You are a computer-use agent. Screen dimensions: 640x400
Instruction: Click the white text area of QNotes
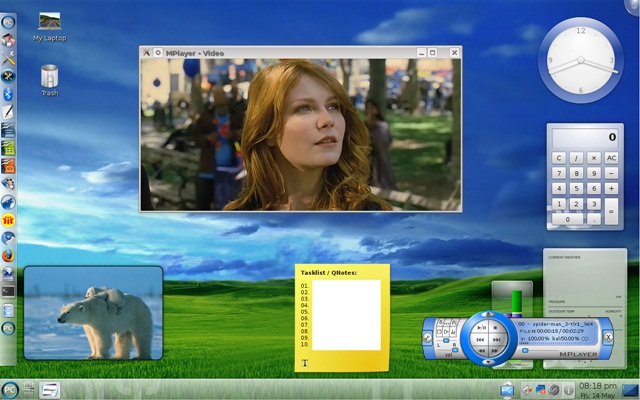(346, 315)
